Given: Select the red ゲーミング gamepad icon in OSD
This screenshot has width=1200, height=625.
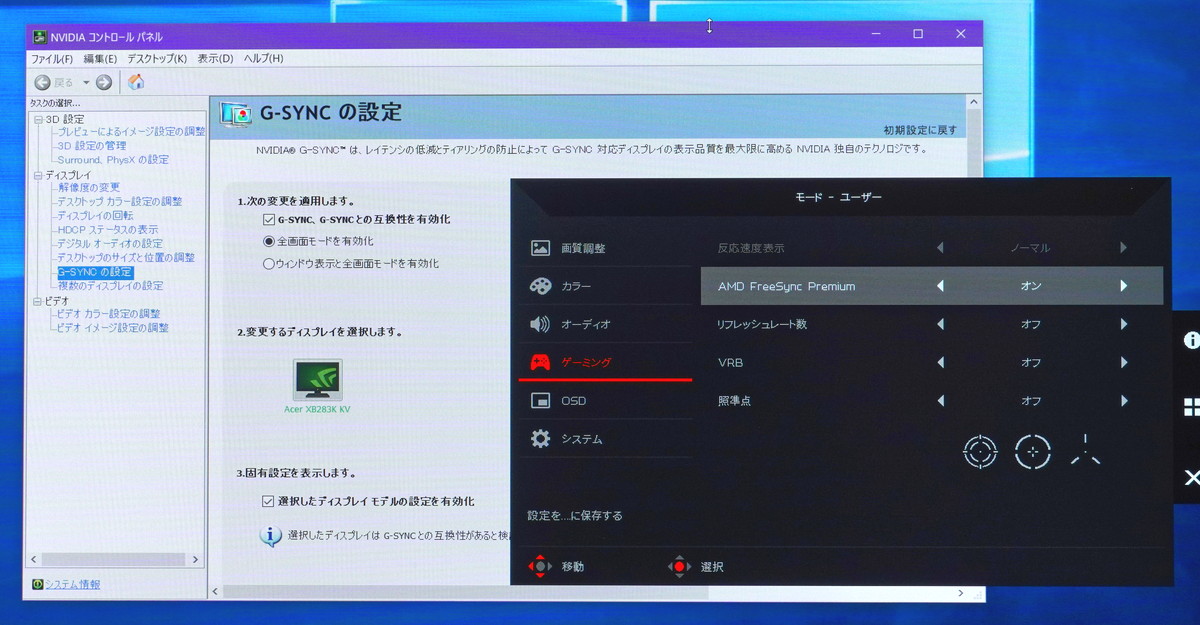Looking at the screenshot, I should (540, 362).
